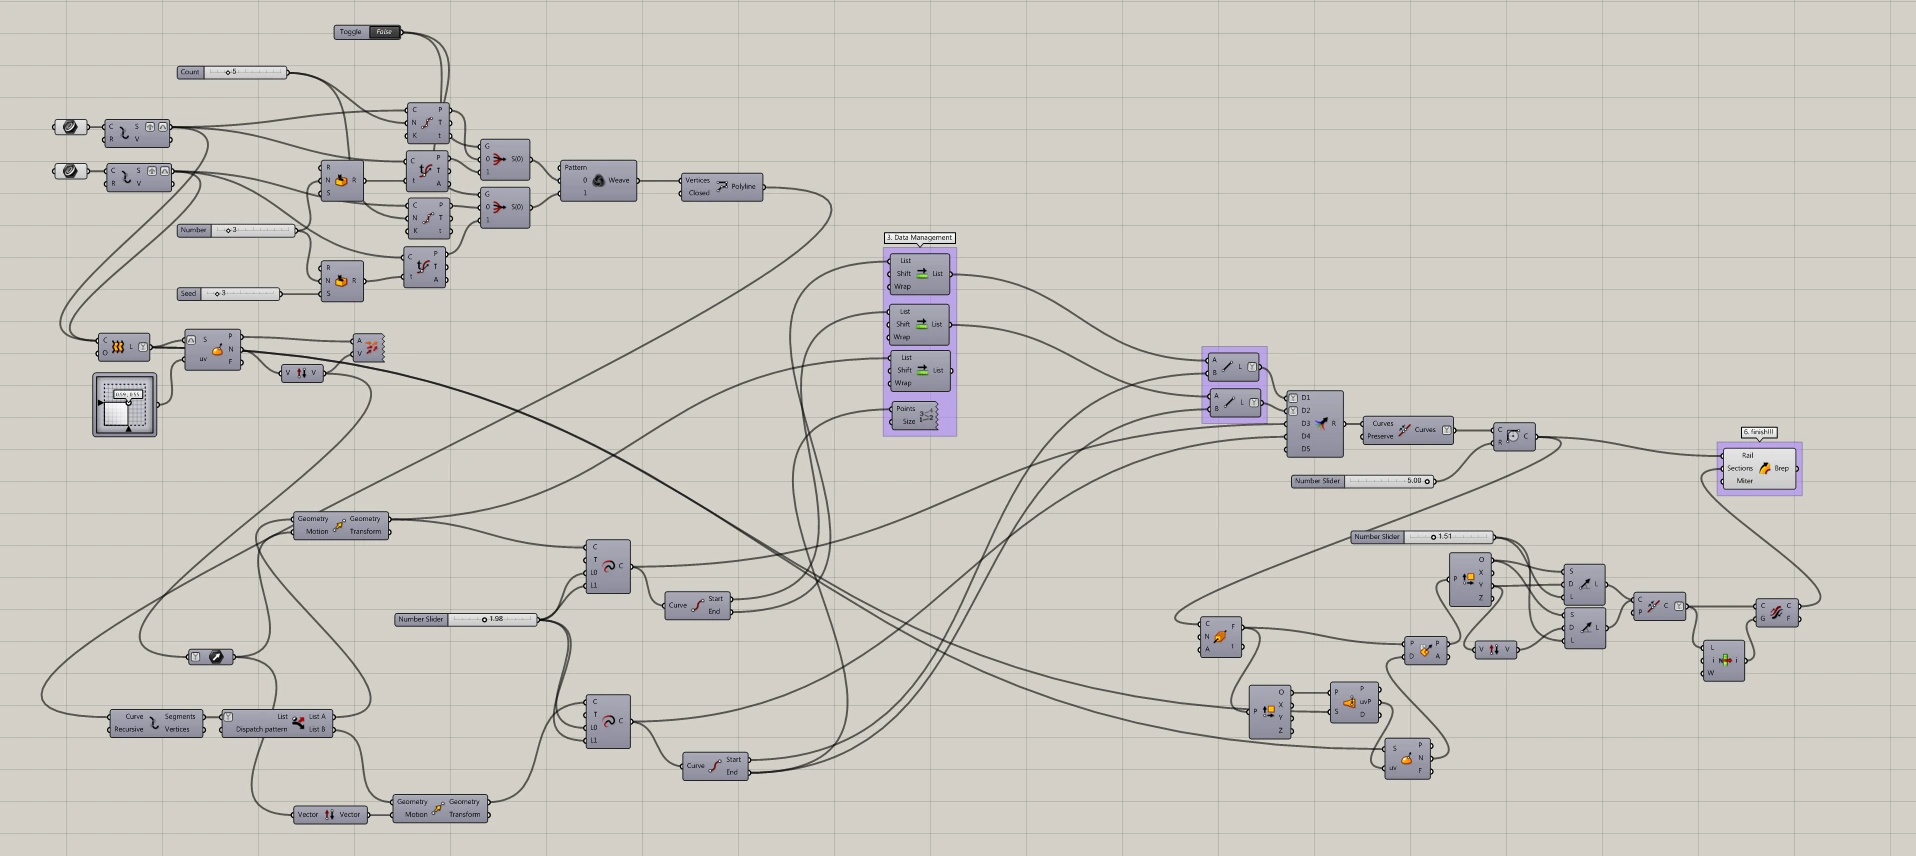Image resolution: width=1916 pixels, height=856 pixels.
Task: Select the Sweep Brep component icon
Action: tap(1765, 468)
